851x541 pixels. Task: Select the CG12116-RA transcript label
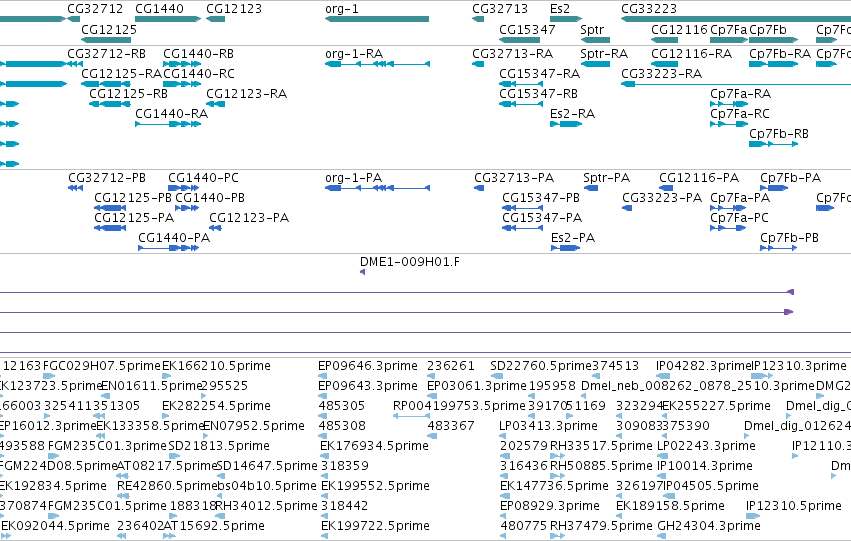click(x=691, y=54)
